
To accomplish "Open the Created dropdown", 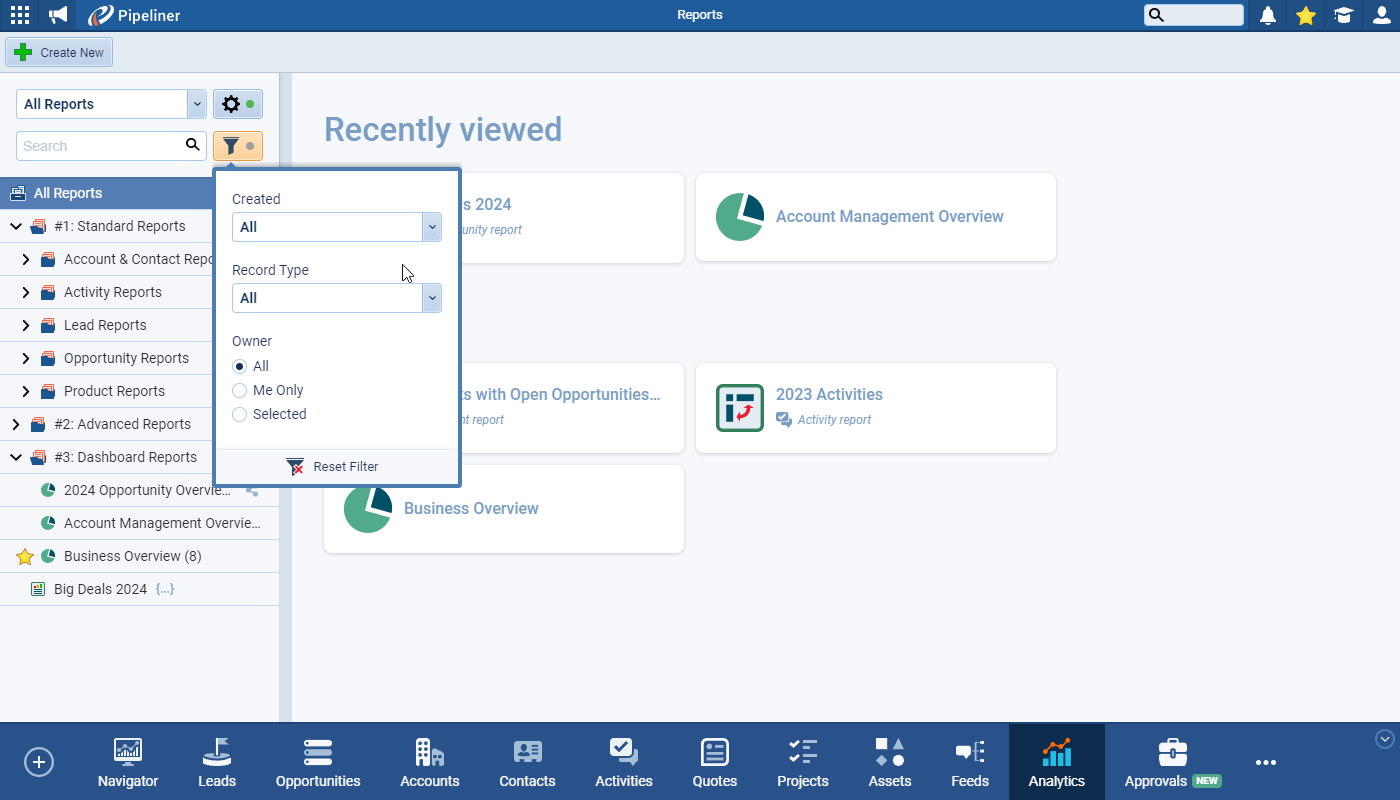I will pos(336,227).
